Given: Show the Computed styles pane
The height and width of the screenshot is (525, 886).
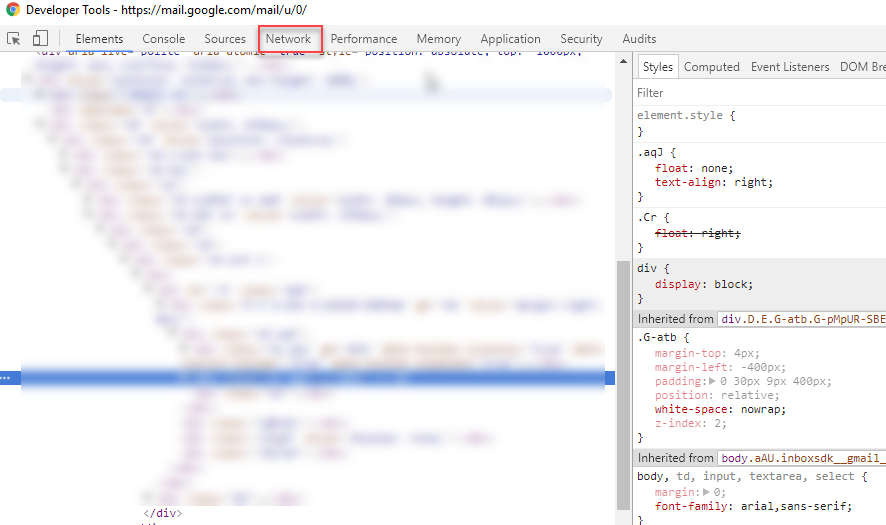Looking at the screenshot, I should pyautogui.click(x=711, y=67).
